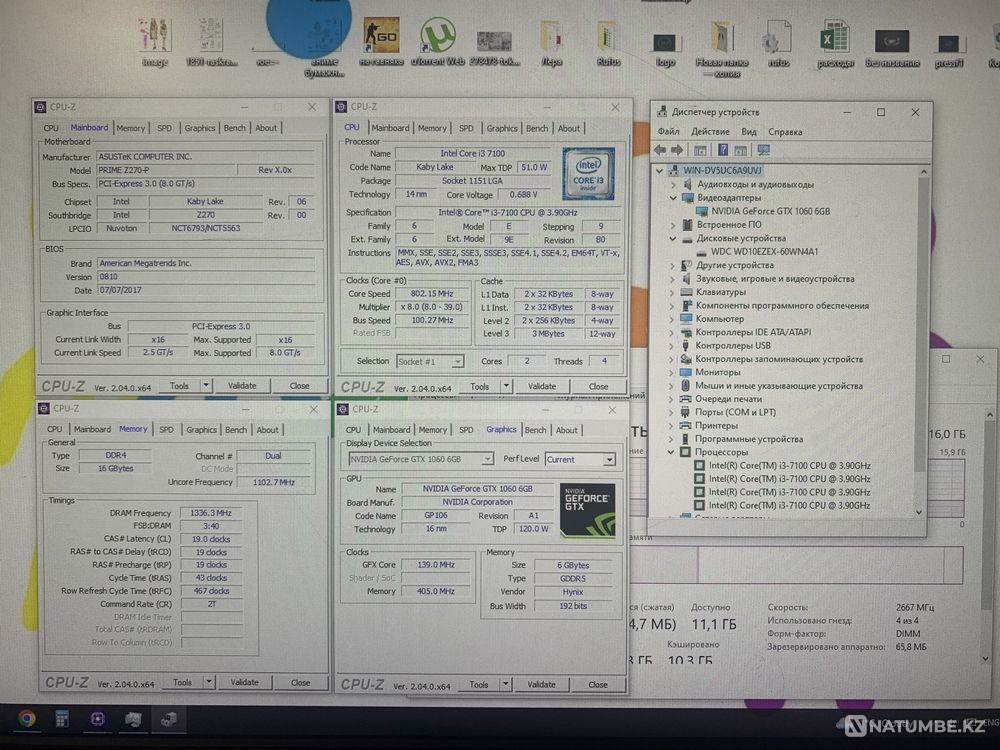The image size is (1000, 750).
Task: Open Вид menu in Device Manager
Action: (749, 131)
